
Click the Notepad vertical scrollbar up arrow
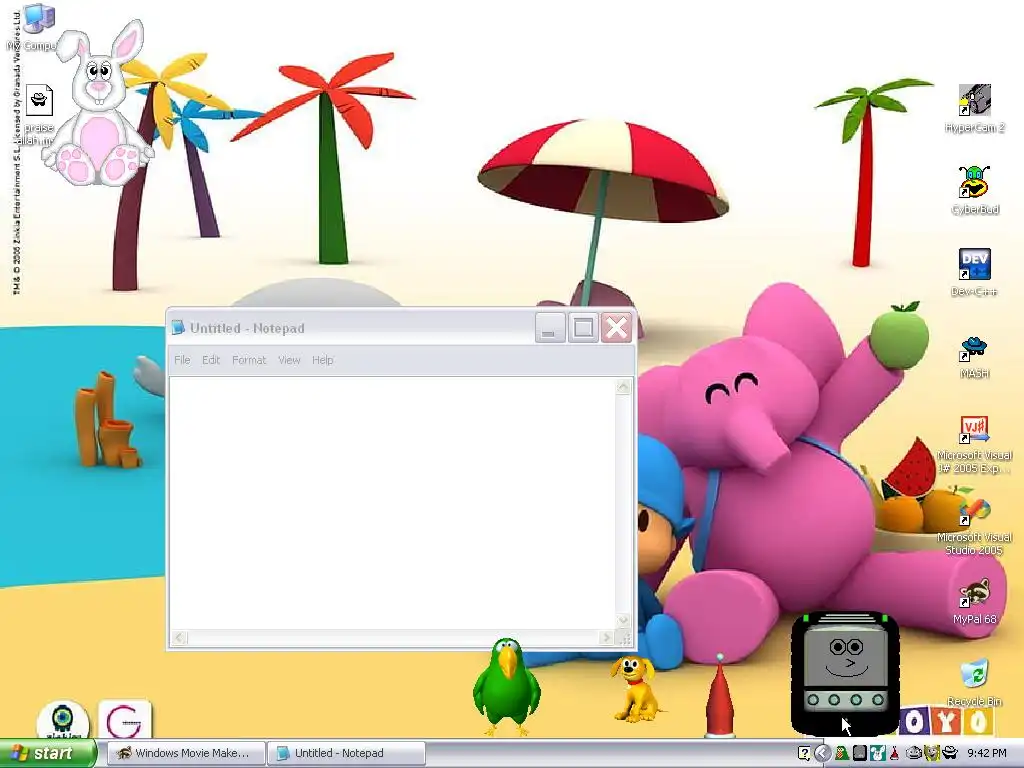[x=624, y=387]
